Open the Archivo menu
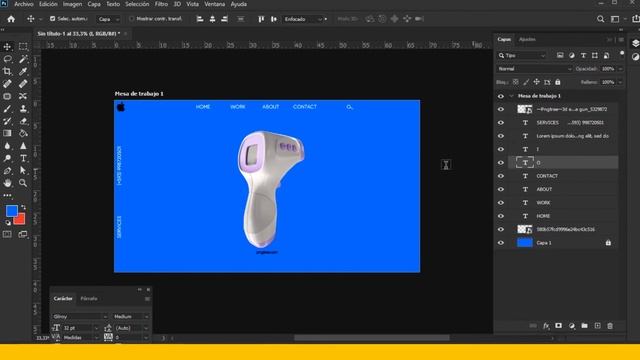This screenshot has width=640, height=360. (24, 4)
